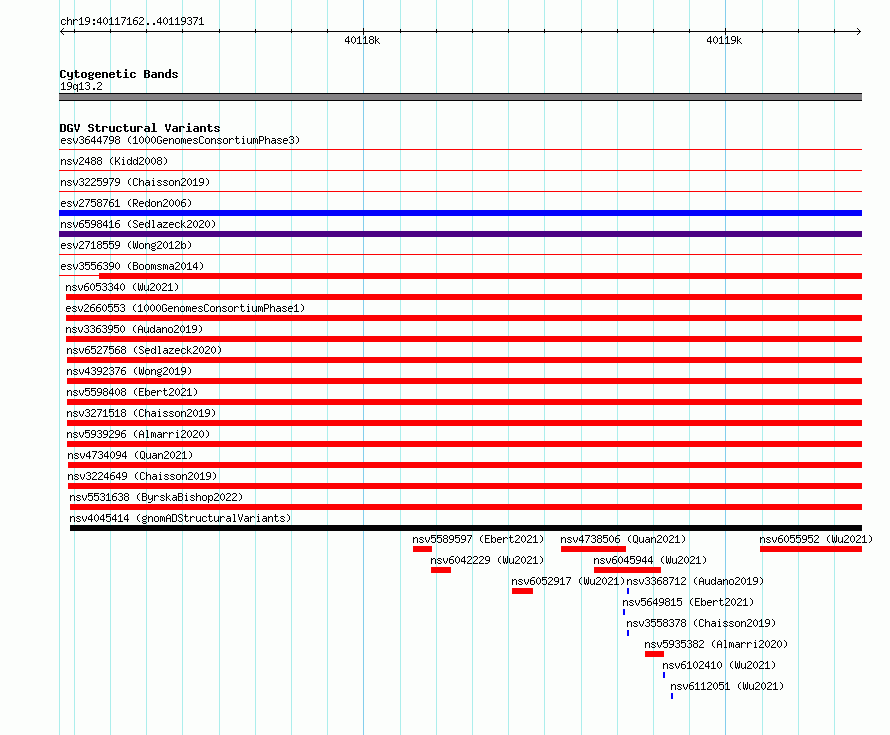
Task: Click nsv5939296 (Almarri2020) label
Action: [138, 434]
